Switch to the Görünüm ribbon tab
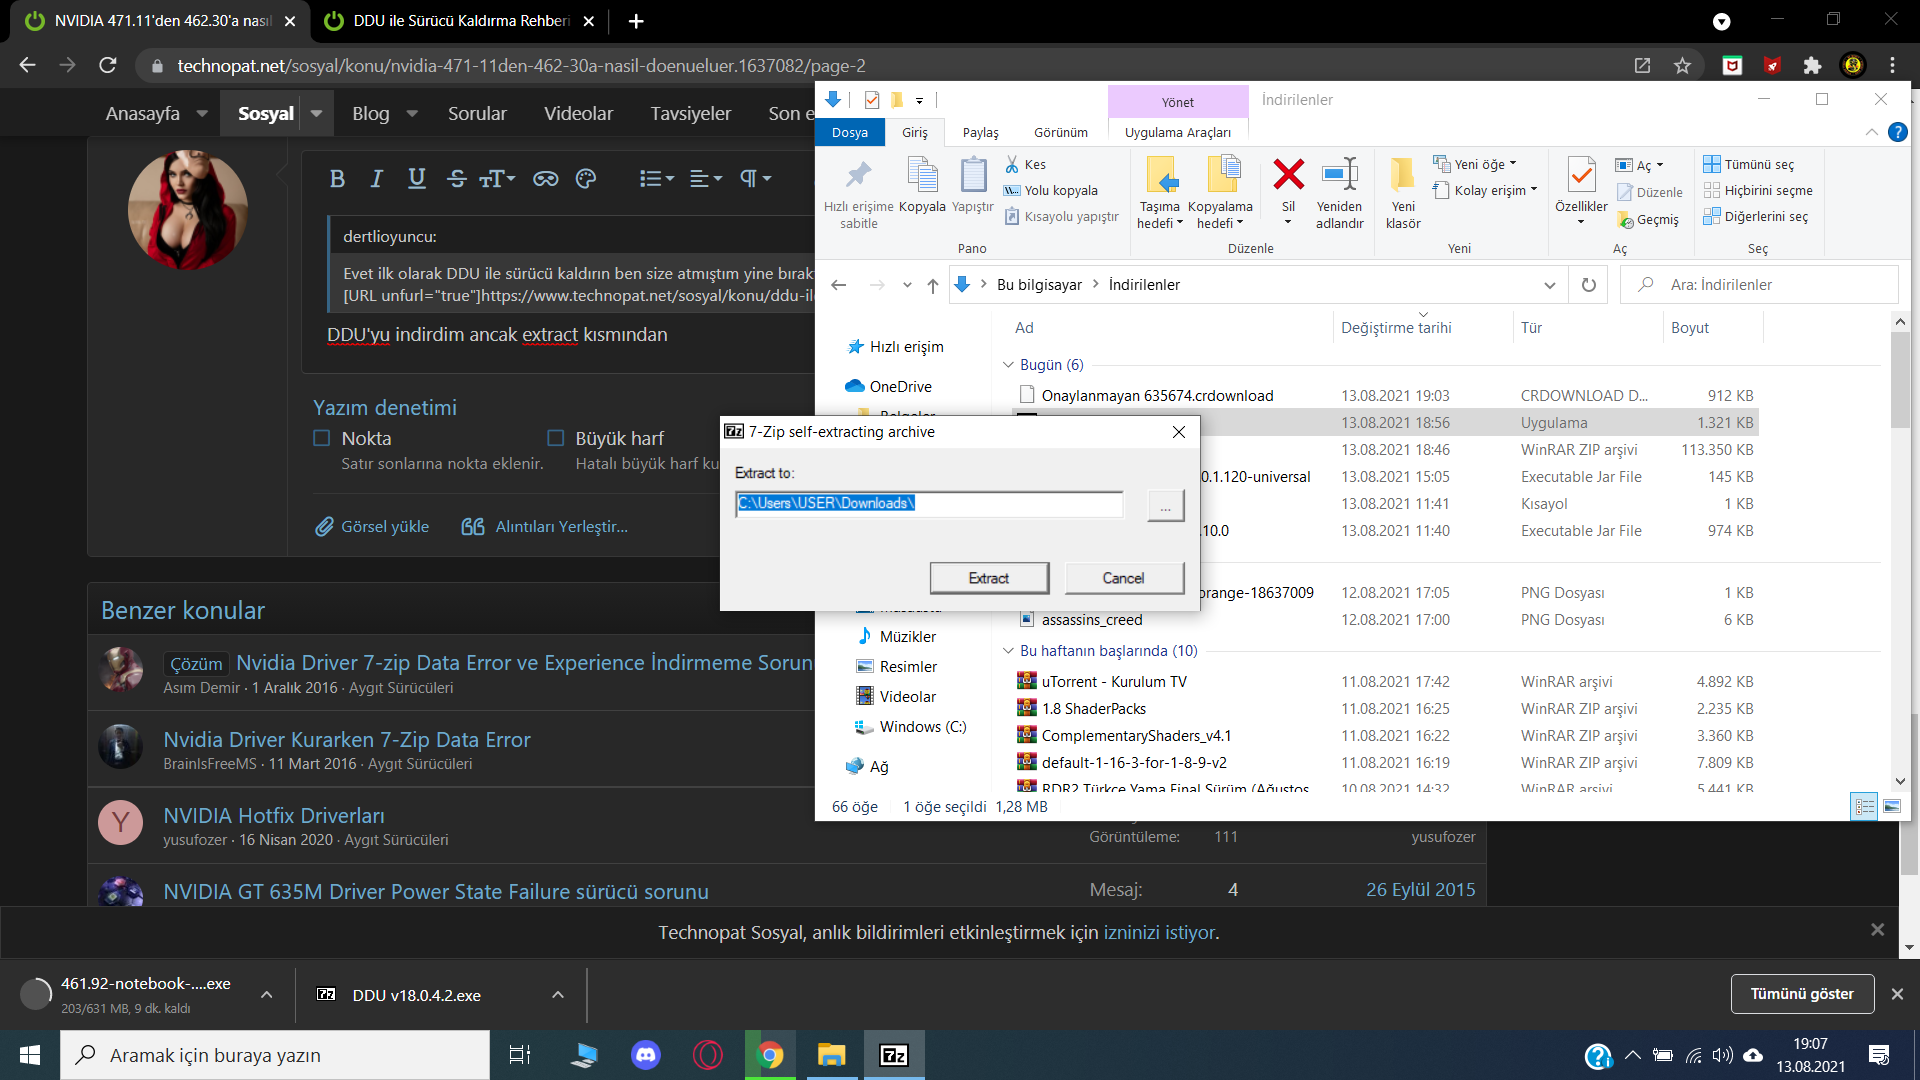Screen dimensions: 1920x1080 (1060, 132)
